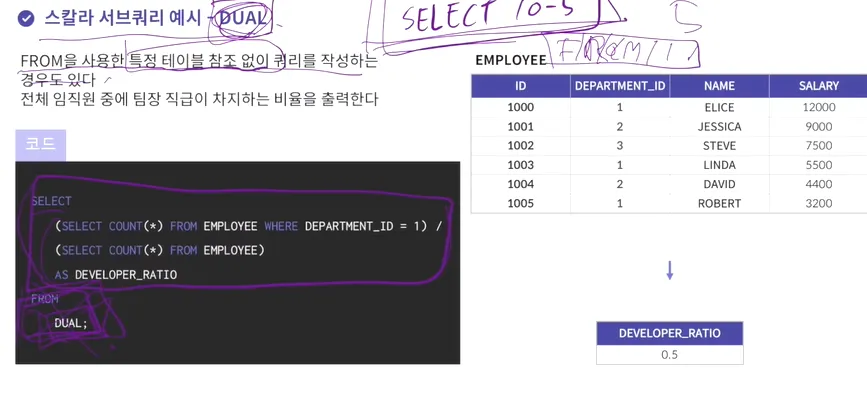The height and width of the screenshot is (403, 867).
Task: Click the DUAL; text in the code block
Action: pyautogui.click(x=71, y=323)
